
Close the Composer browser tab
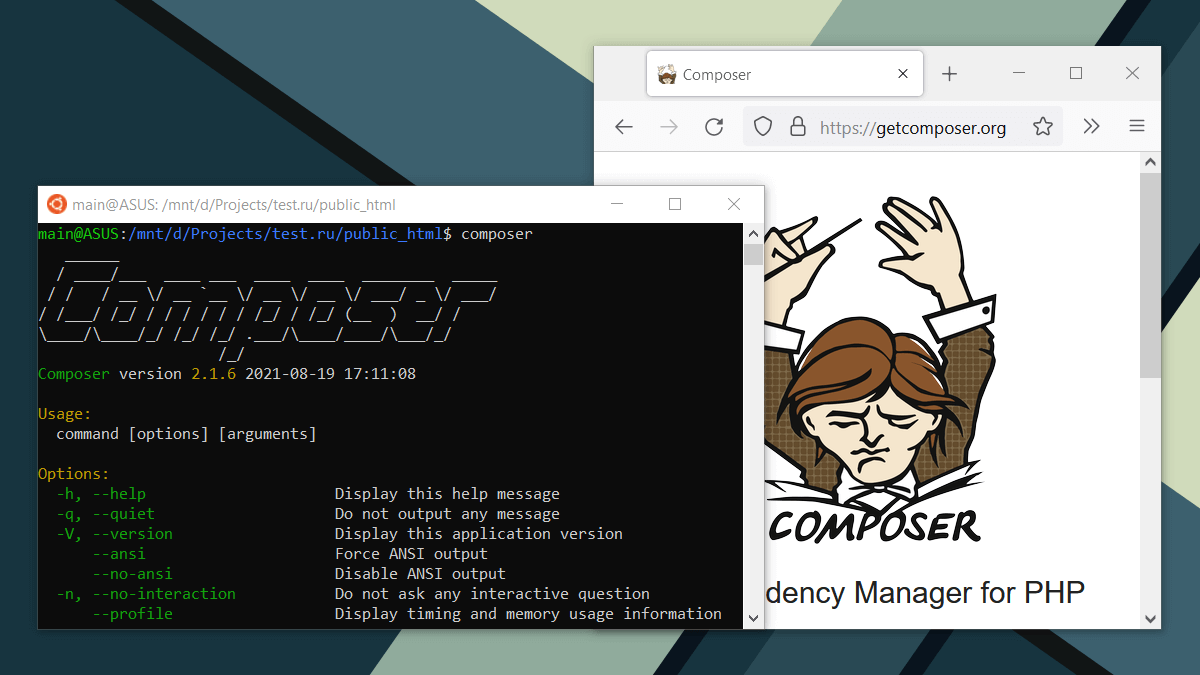[903, 74]
